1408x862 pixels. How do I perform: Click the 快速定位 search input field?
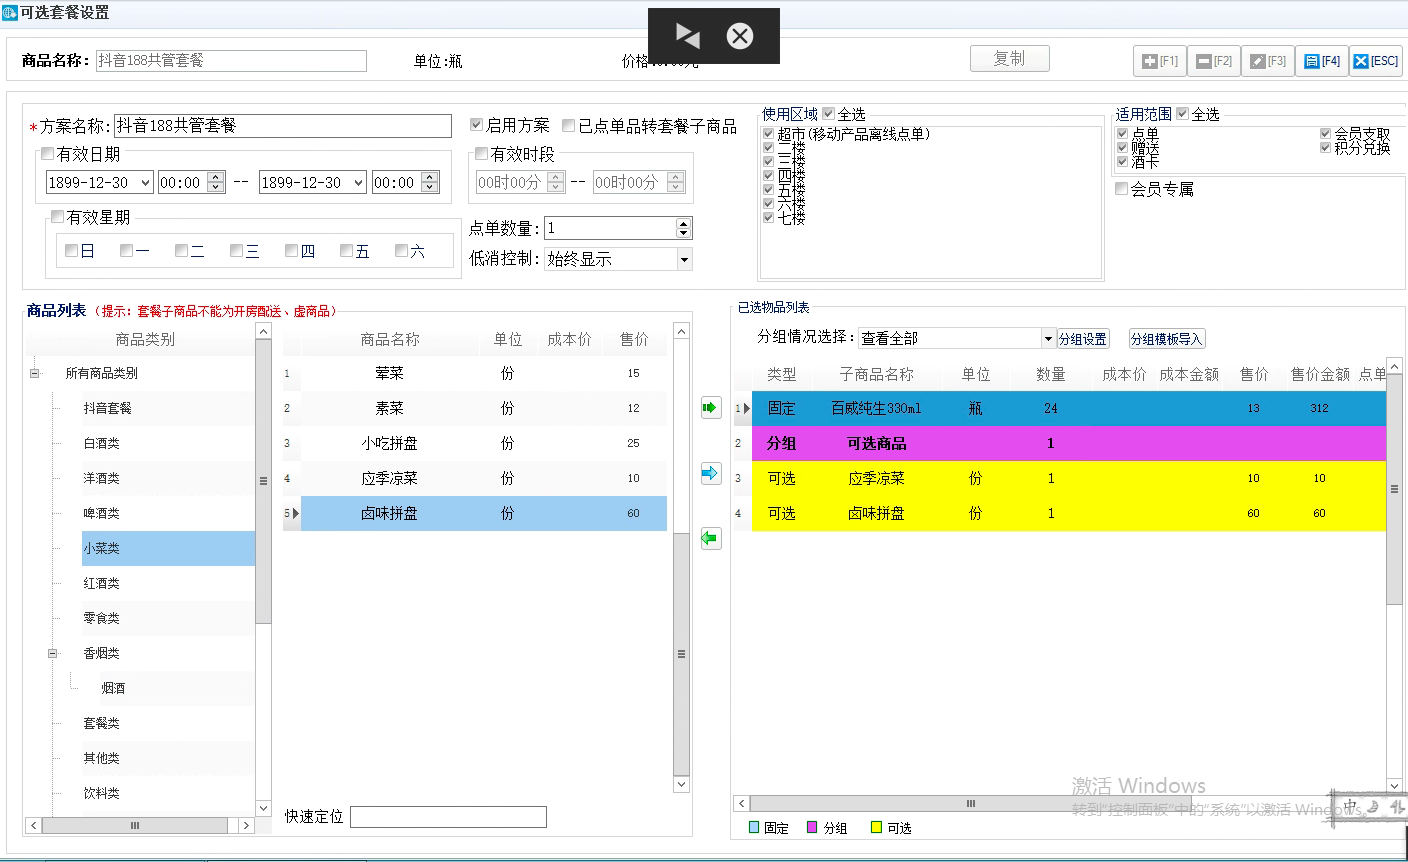(x=448, y=817)
